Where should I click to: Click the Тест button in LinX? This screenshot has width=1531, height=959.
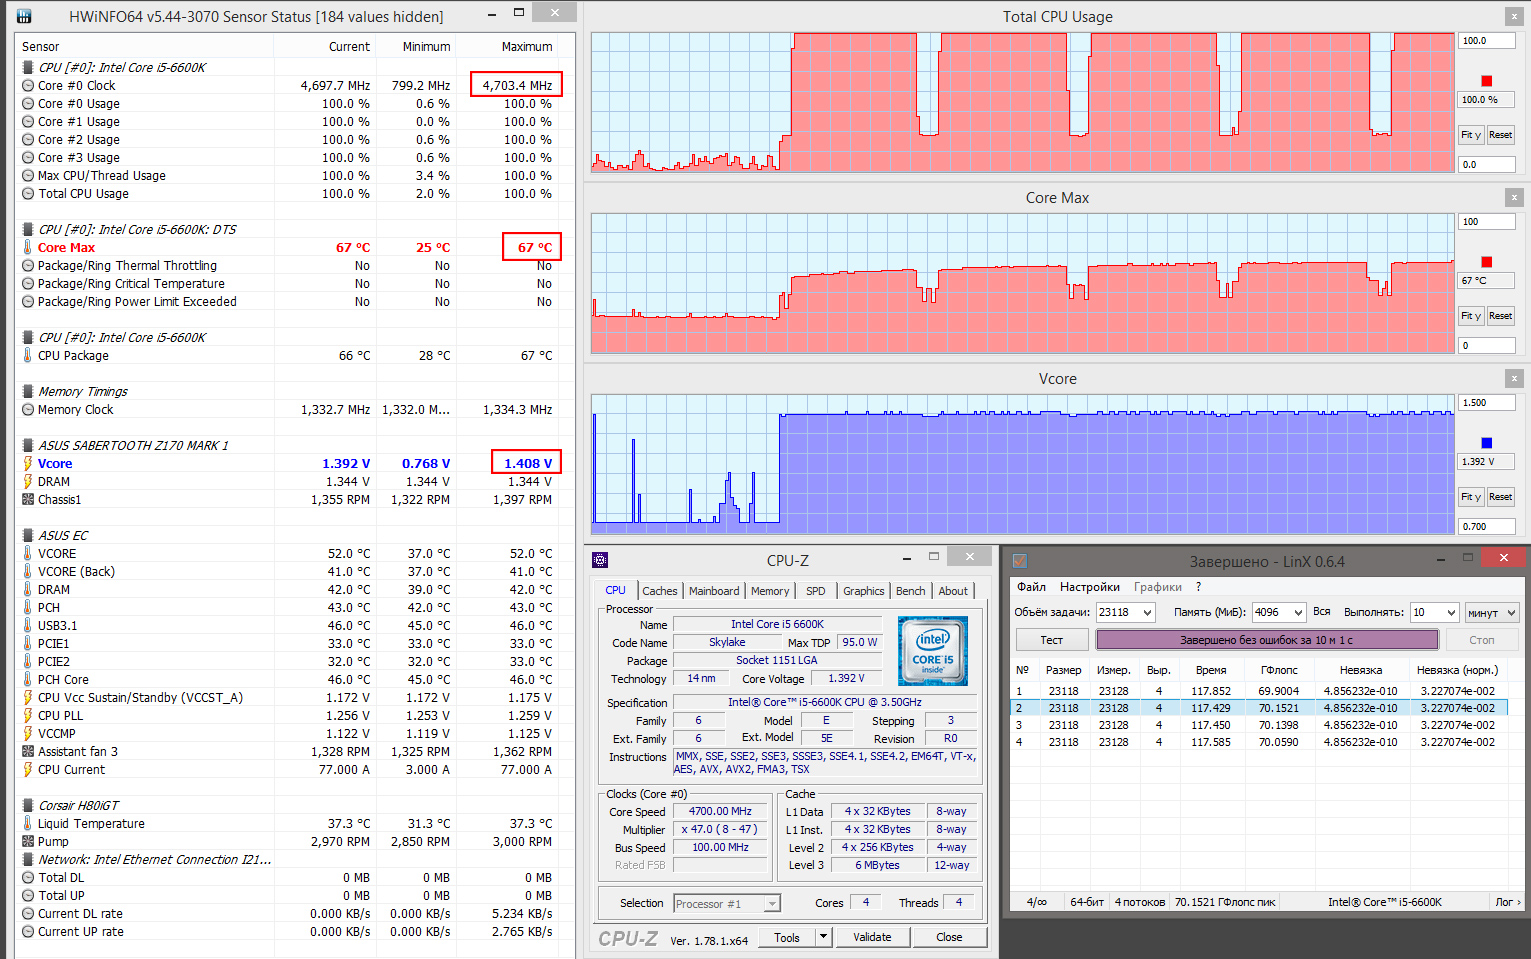pos(1052,640)
